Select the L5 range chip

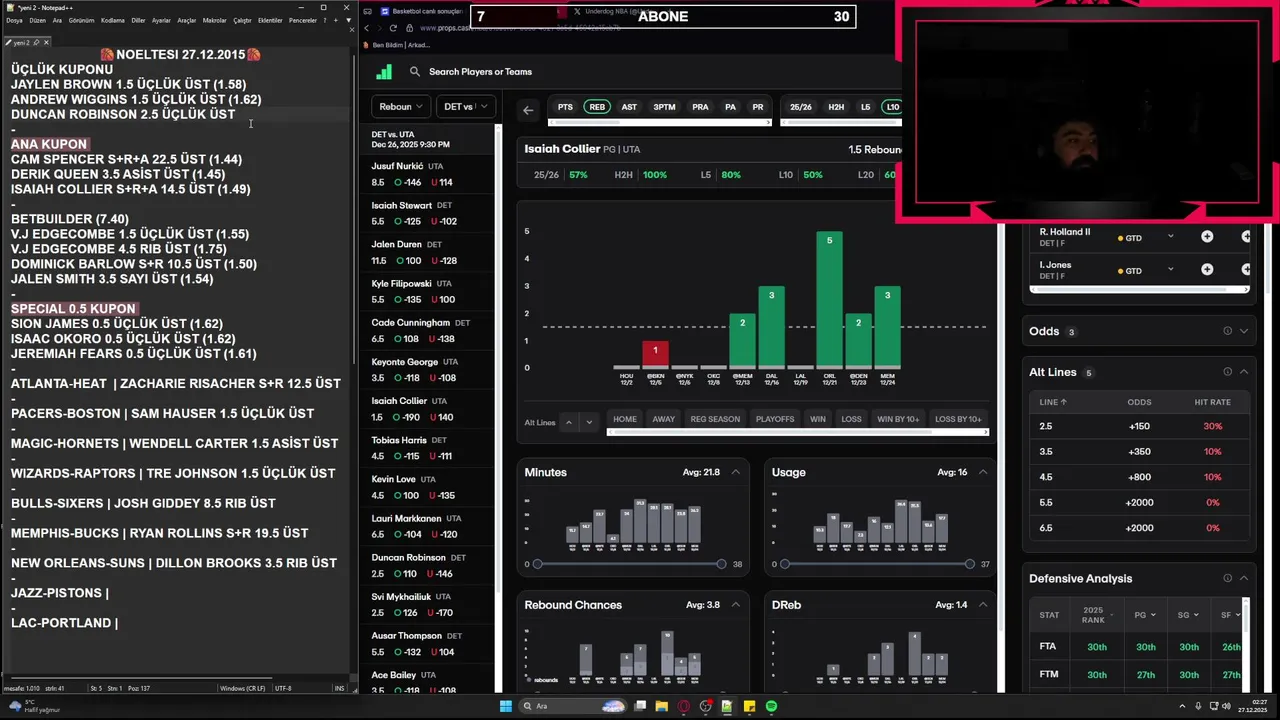865,107
